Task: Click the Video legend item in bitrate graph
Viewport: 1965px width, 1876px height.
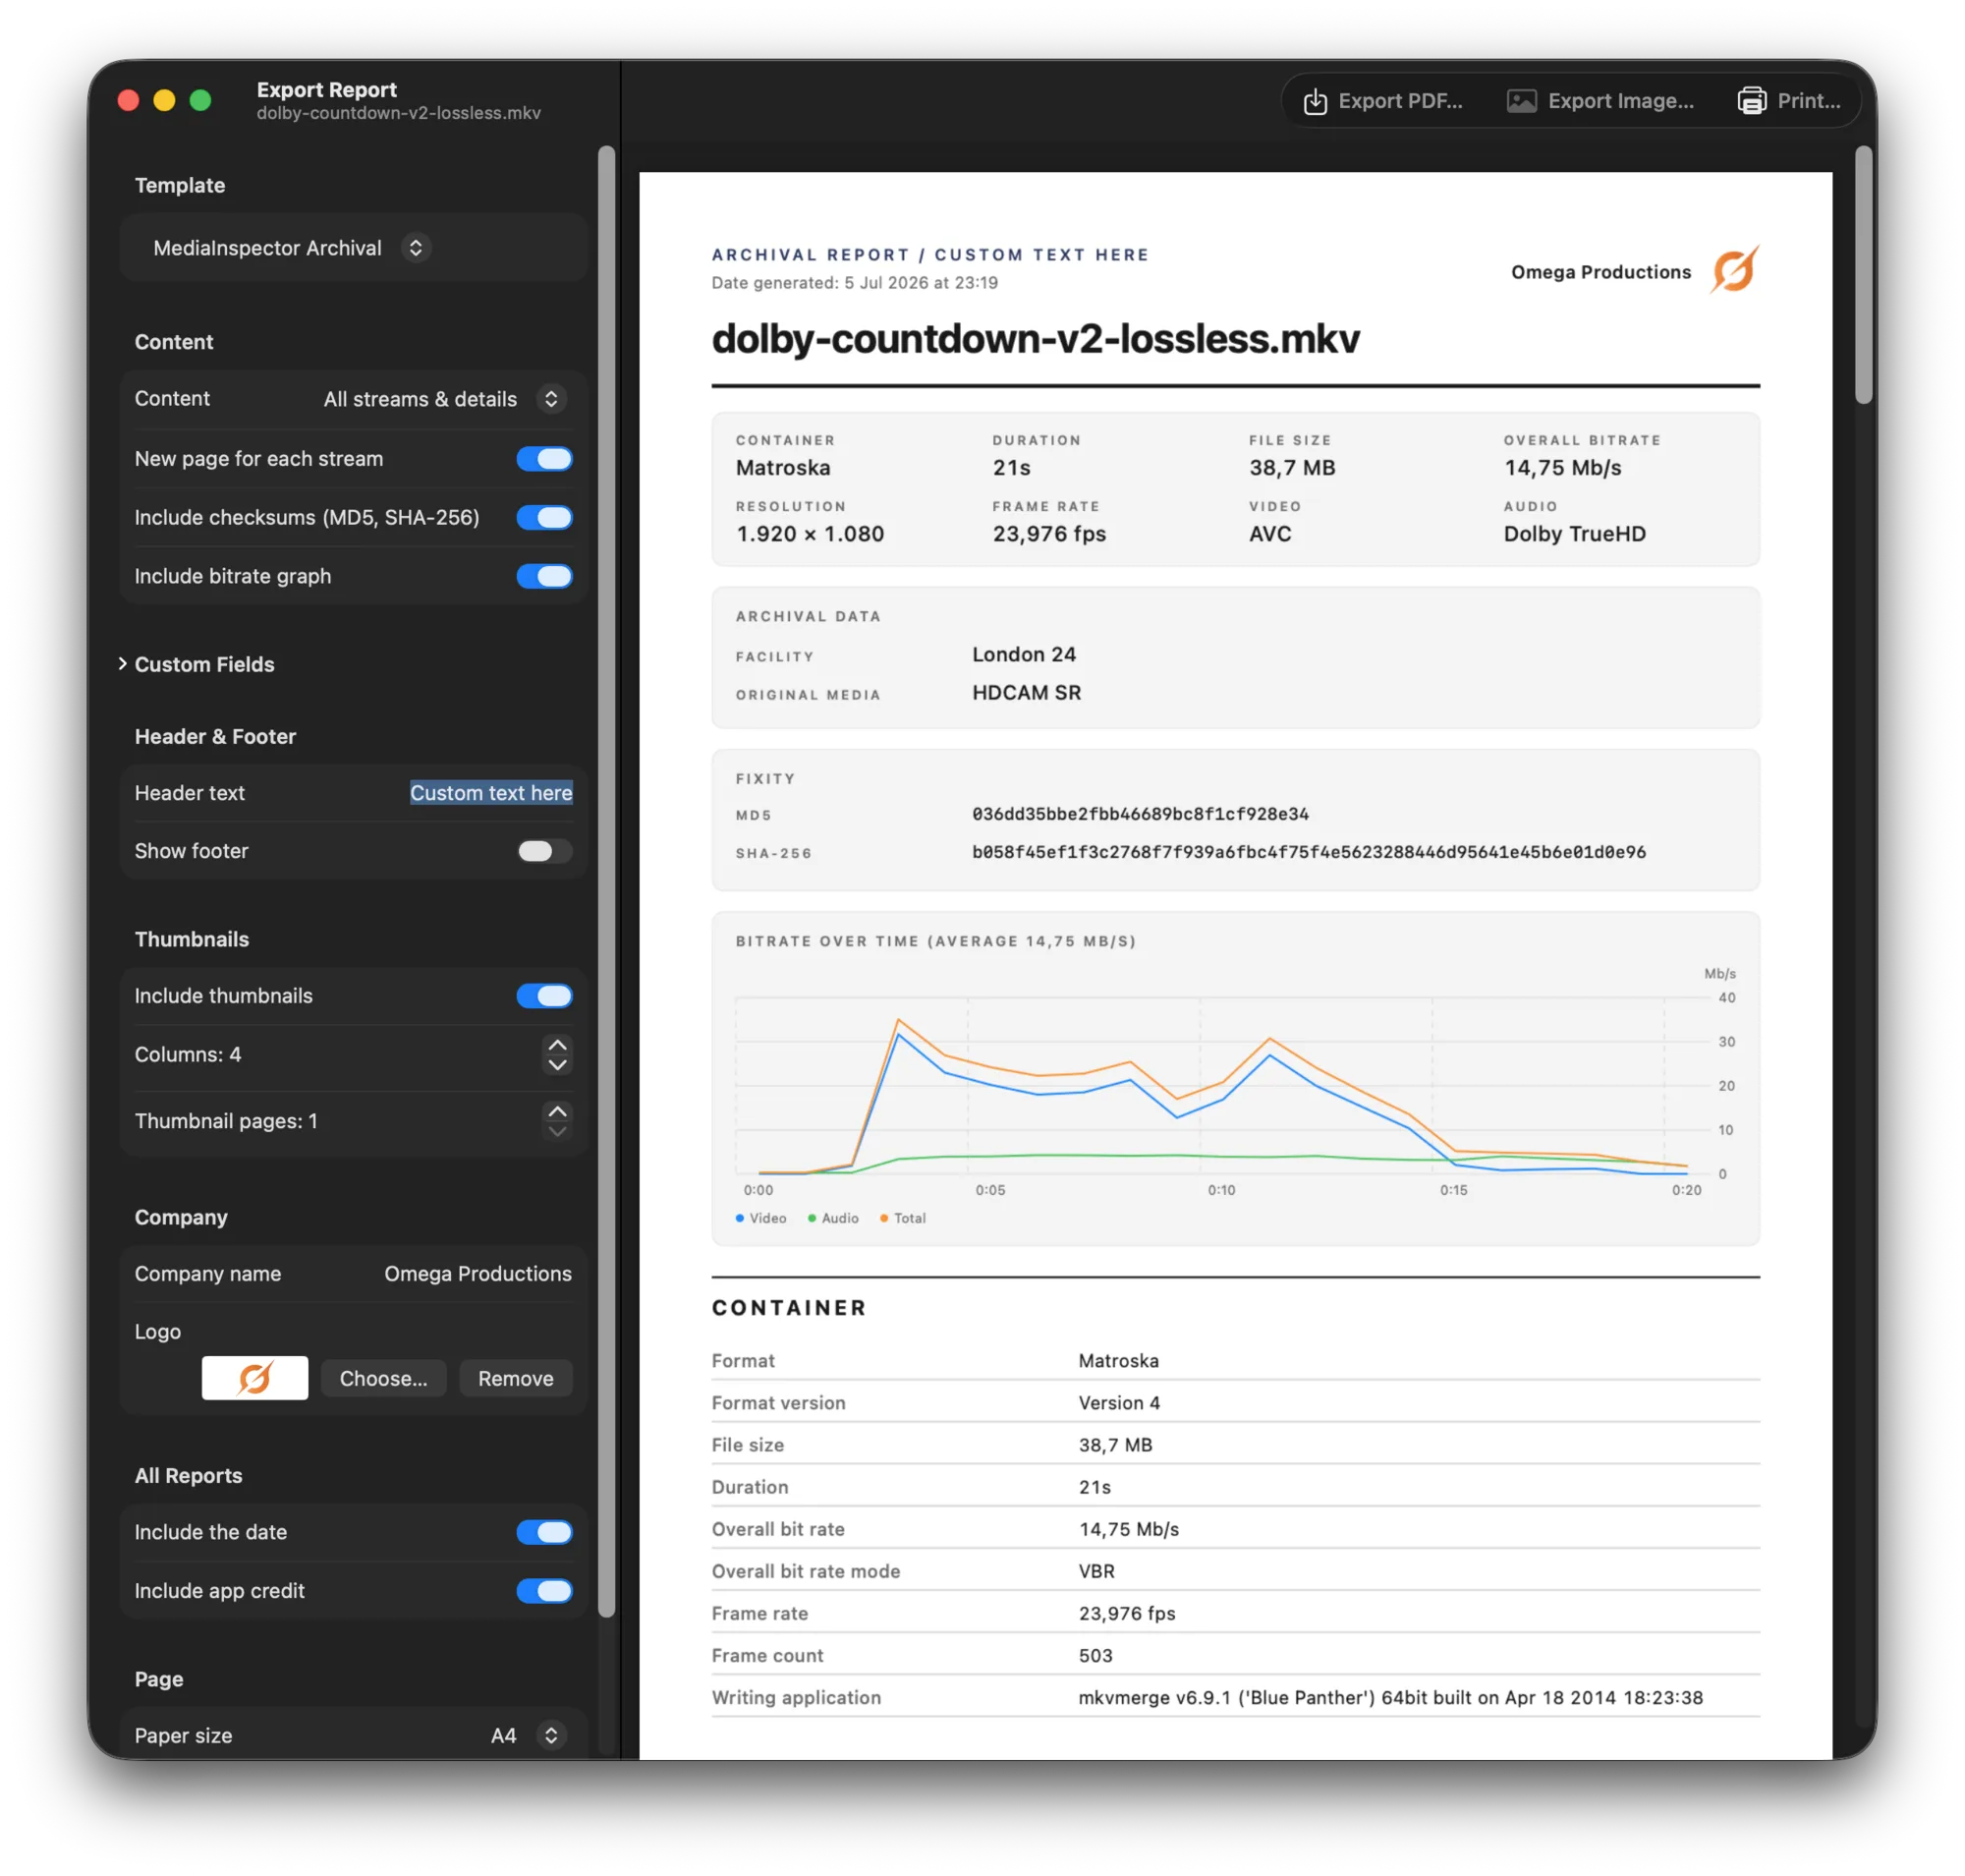Action: tap(761, 1218)
